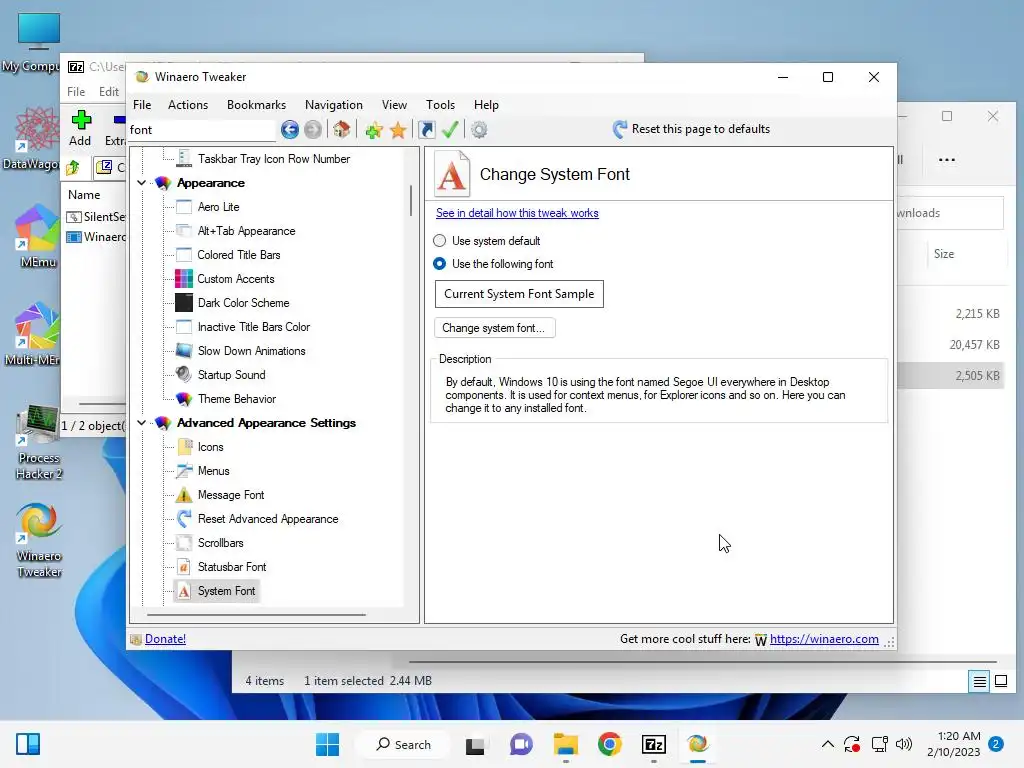Select Aero Lite in the tree
The width and height of the screenshot is (1024, 768).
pyautogui.click(x=218, y=207)
